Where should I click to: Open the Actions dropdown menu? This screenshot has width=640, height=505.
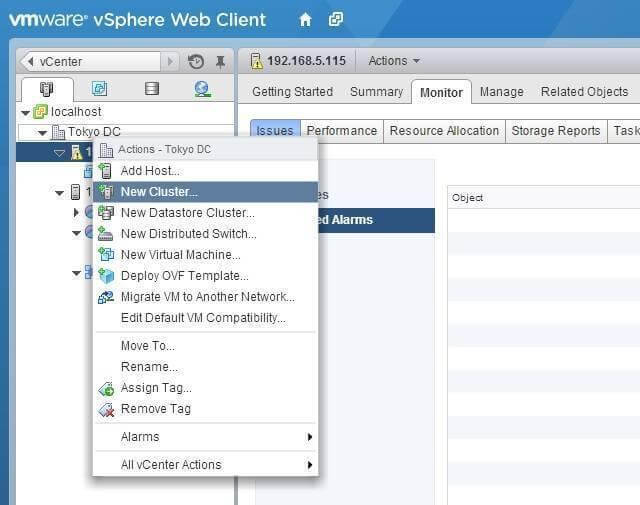[394, 61]
